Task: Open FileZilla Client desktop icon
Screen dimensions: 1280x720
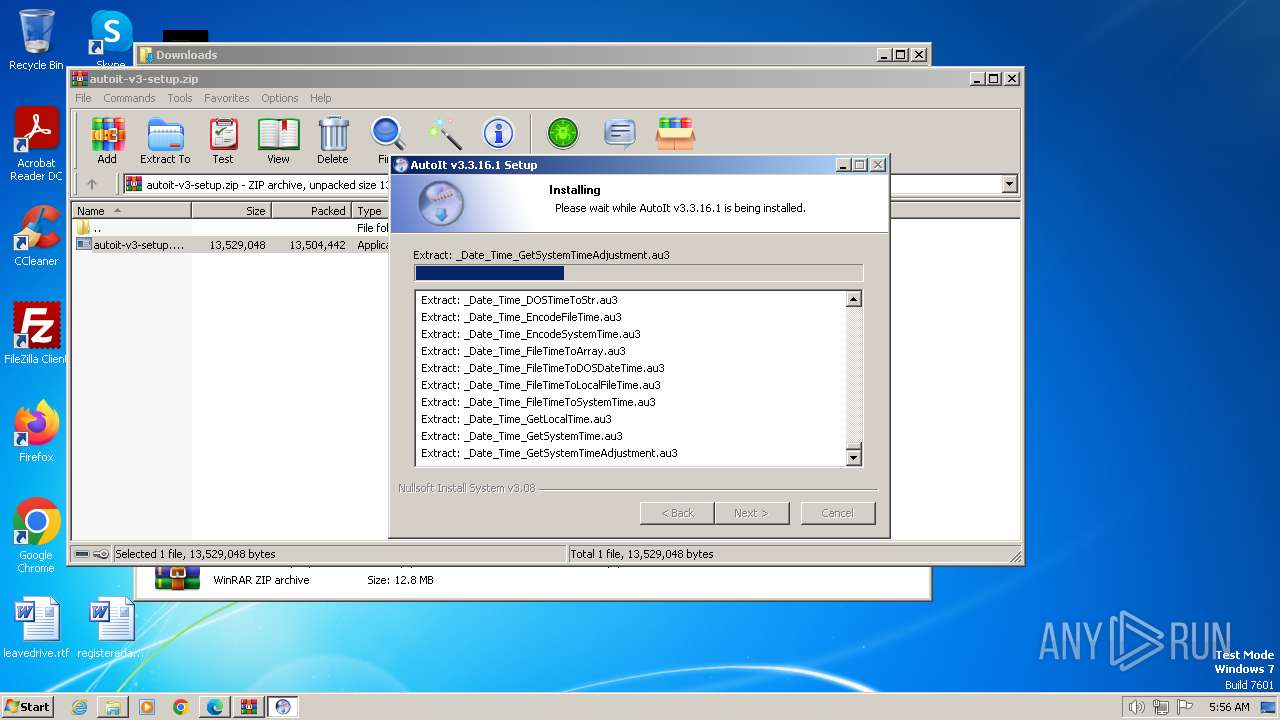Action: click(36, 333)
